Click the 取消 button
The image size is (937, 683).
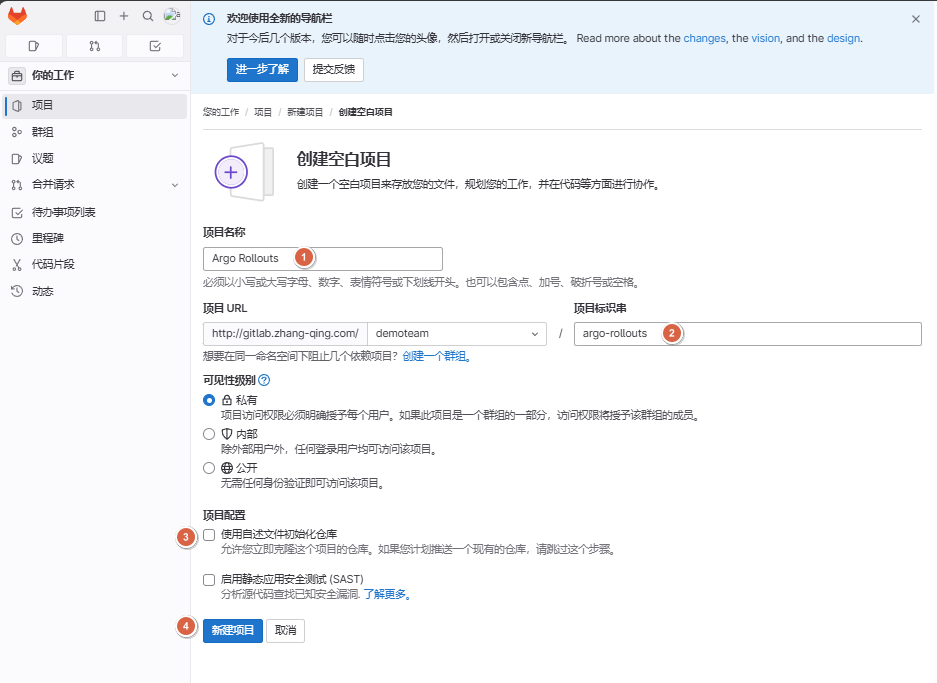click(x=286, y=630)
